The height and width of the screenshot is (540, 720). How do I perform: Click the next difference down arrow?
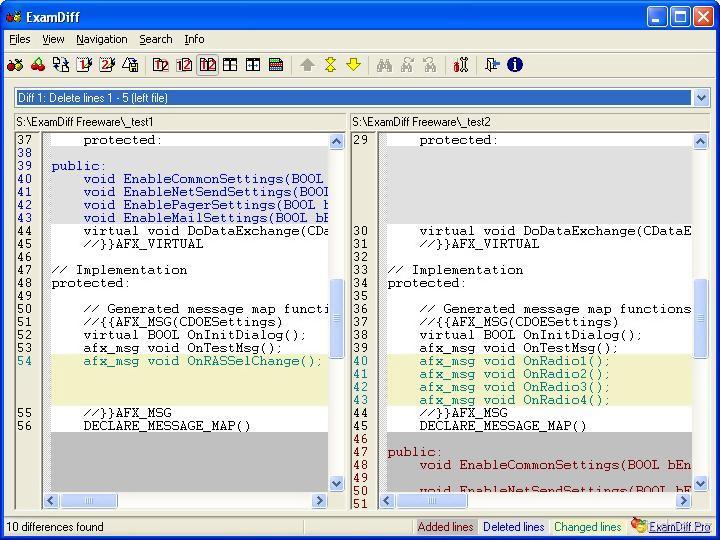pyautogui.click(x=353, y=65)
